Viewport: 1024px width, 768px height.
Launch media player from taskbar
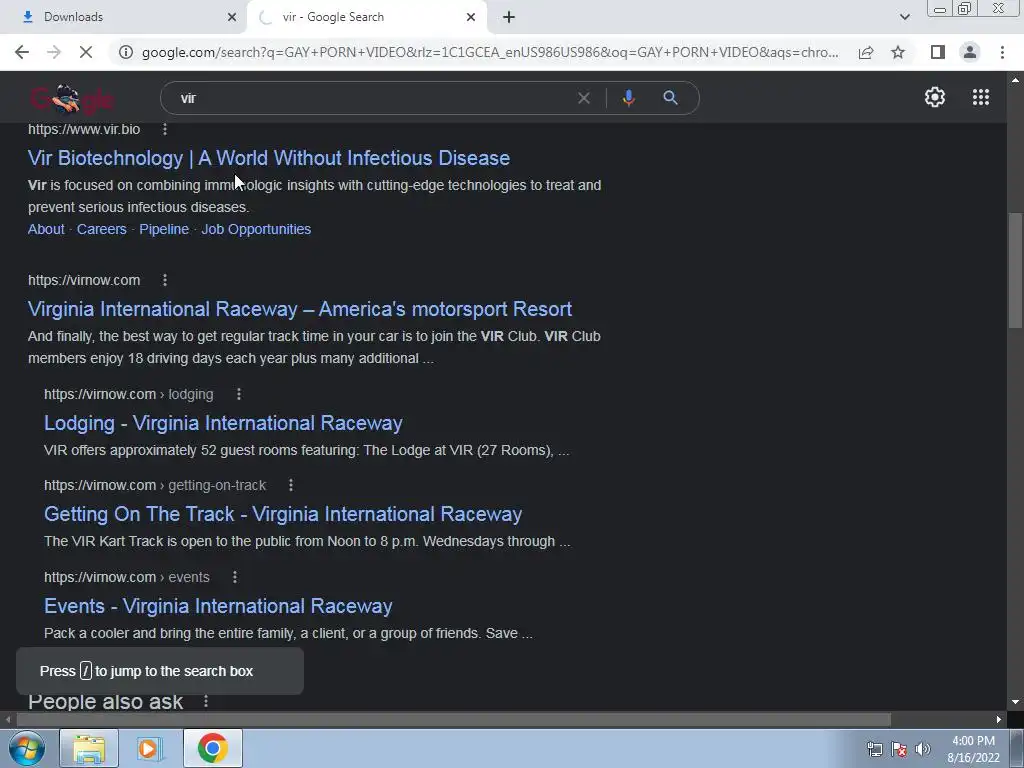[x=150, y=748]
